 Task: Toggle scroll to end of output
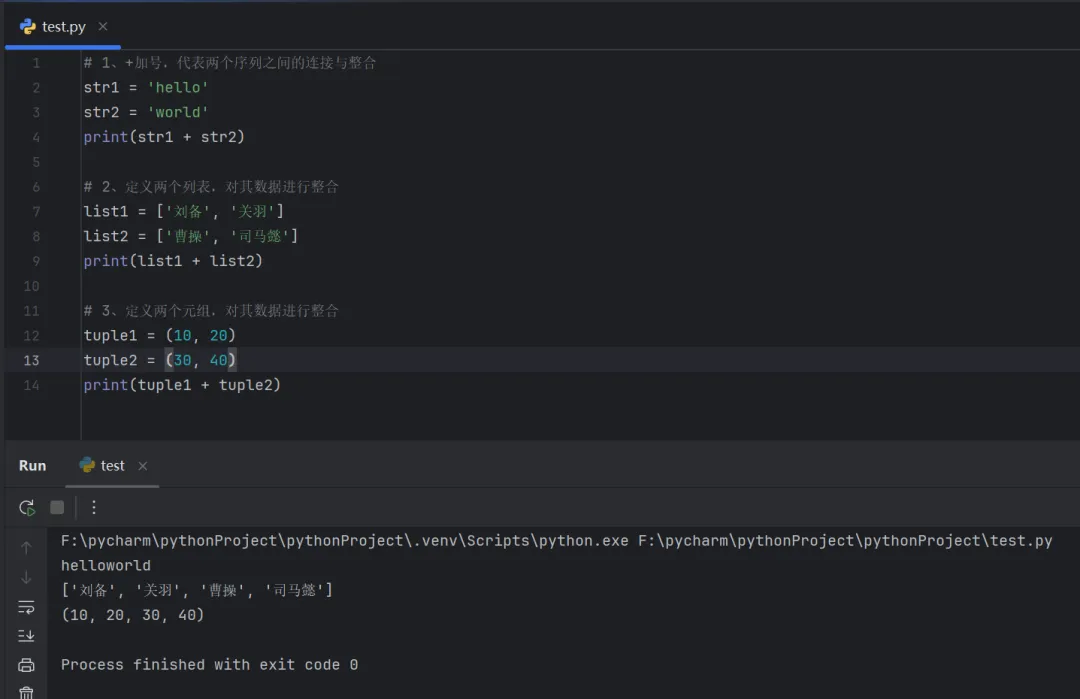pyautogui.click(x=26, y=636)
